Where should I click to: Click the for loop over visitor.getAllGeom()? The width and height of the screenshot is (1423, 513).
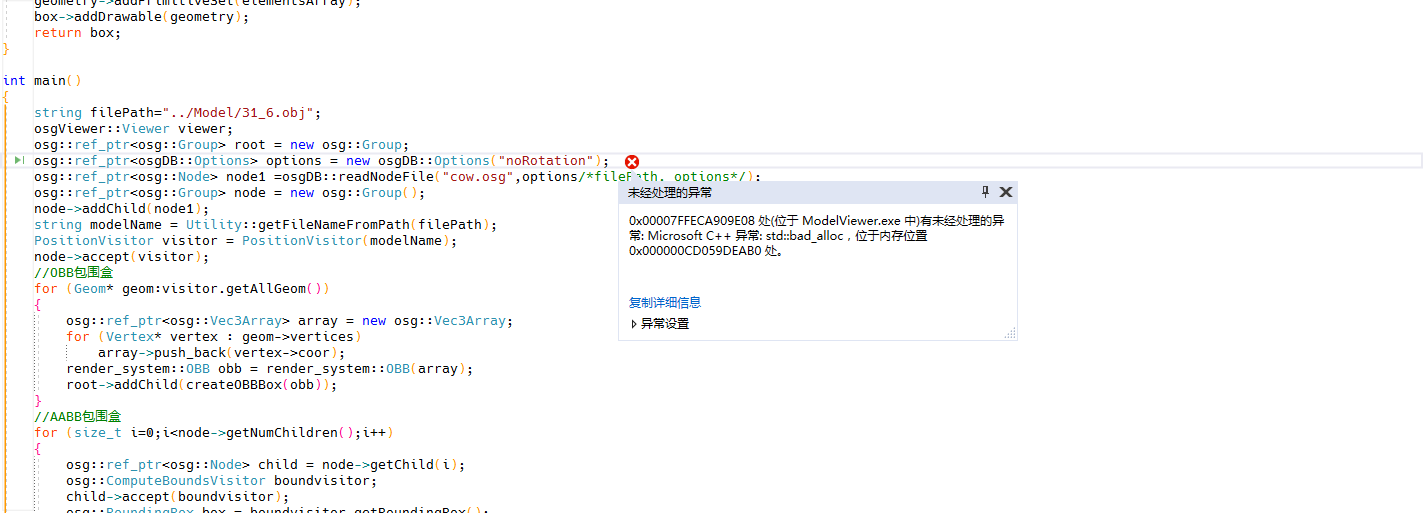182,288
